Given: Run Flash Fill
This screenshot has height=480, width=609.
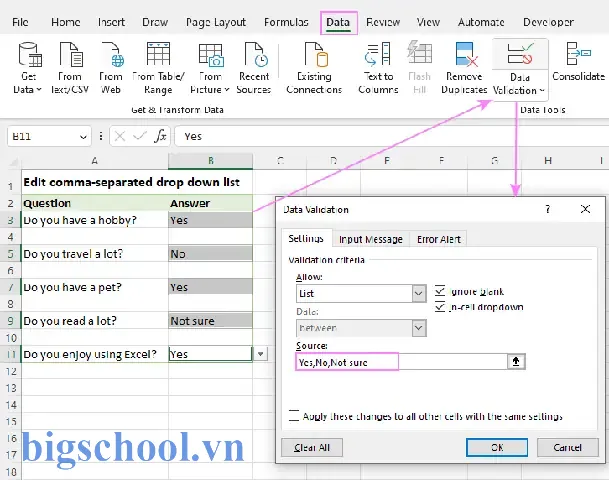Looking at the screenshot, I should pos(419,68).
